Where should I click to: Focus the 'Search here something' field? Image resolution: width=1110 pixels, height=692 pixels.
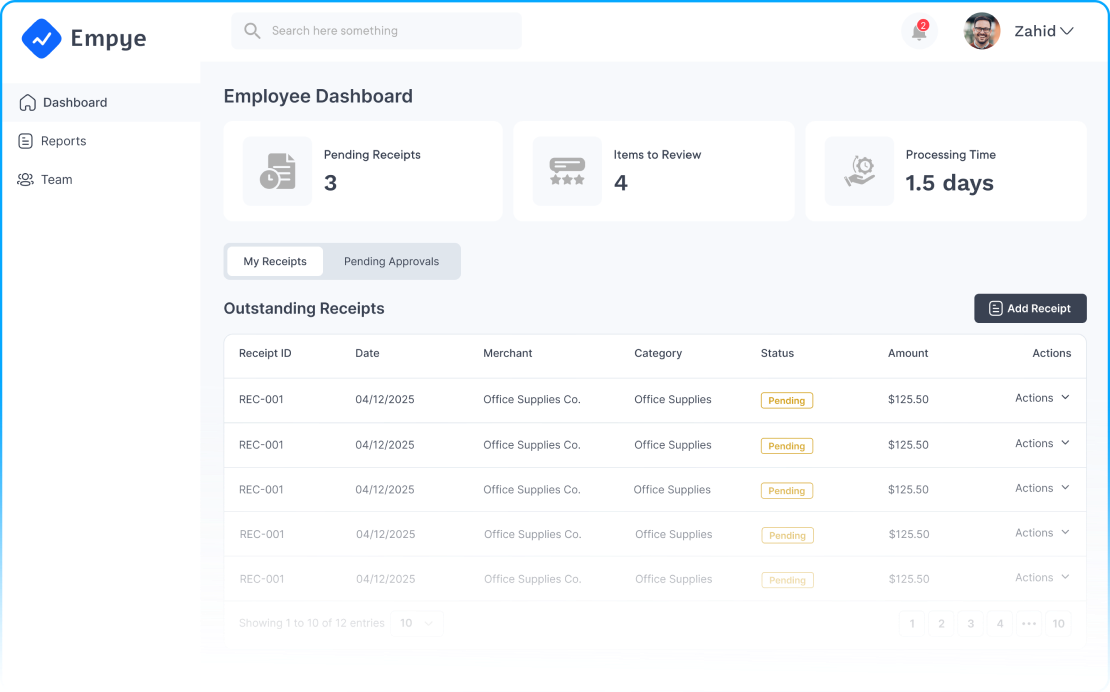(x=377, y=30)
